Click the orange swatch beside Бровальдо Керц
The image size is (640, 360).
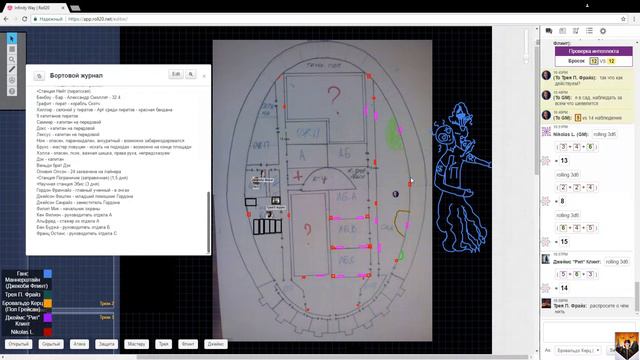click(48, 303)
